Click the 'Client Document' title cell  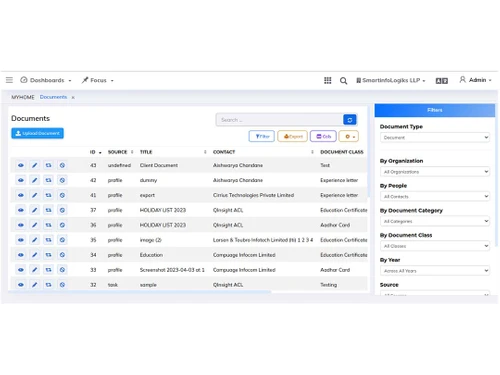[x=159, y=165]
